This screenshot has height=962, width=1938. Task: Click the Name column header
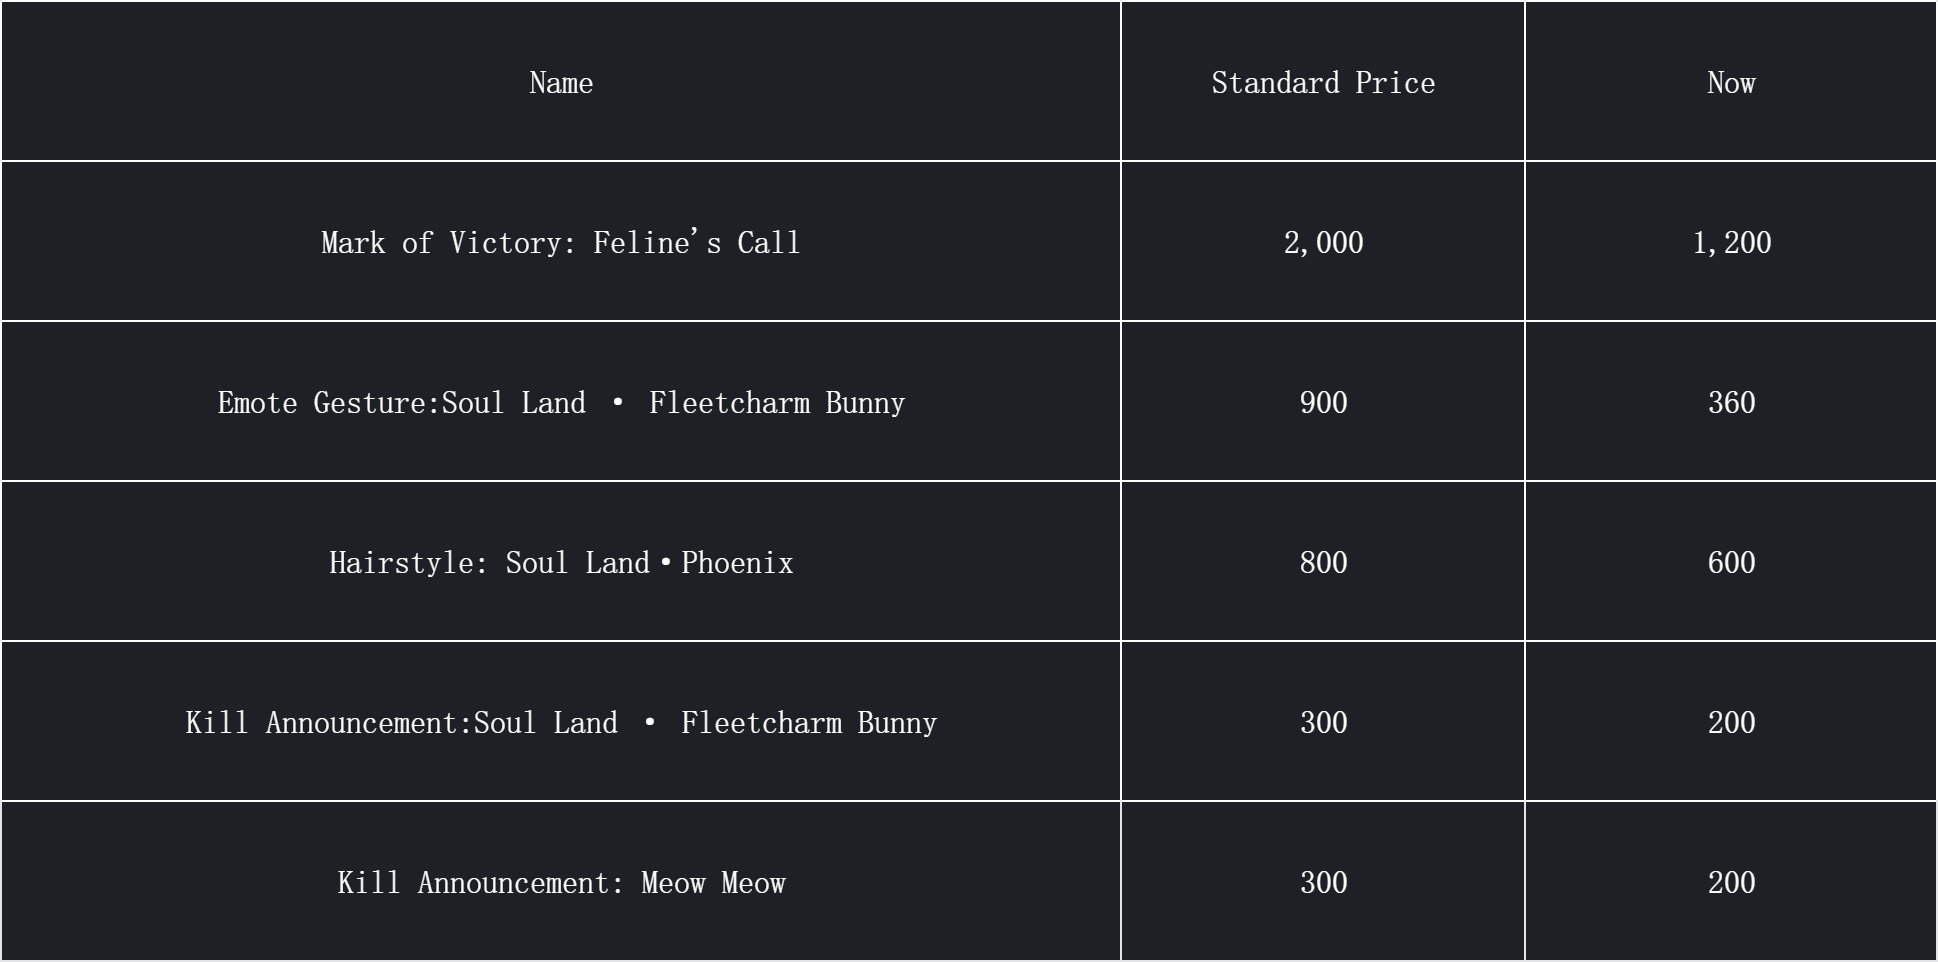tap(560, 83)
